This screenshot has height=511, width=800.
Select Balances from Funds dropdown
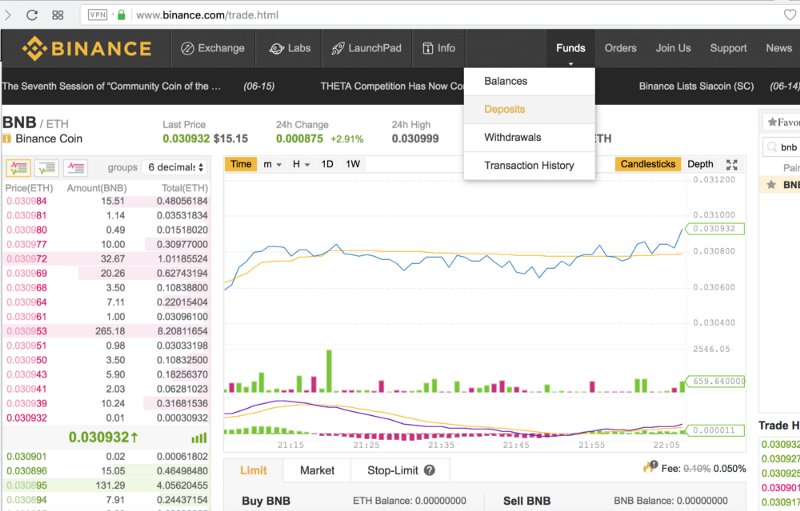tap(529, 81)
